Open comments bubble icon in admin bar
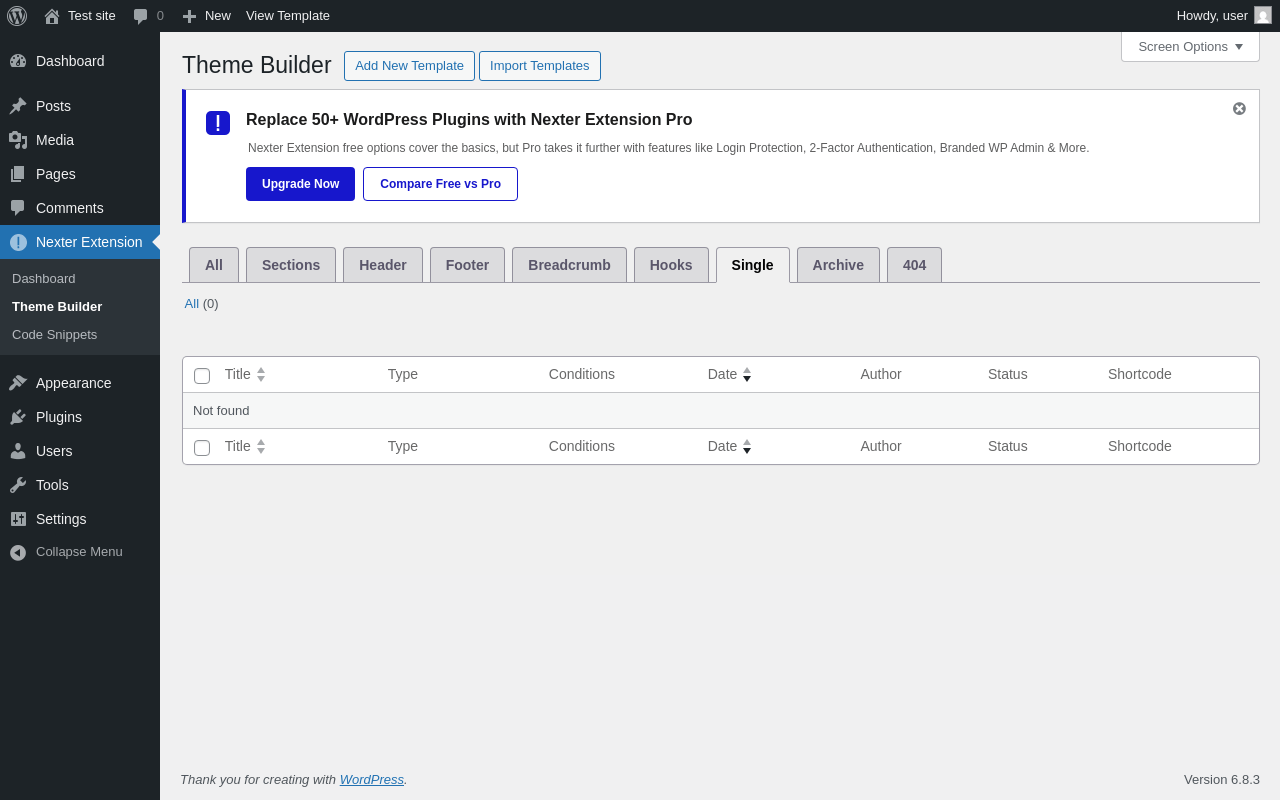This screenshot has width=1280, height=800. click(140, 16)
